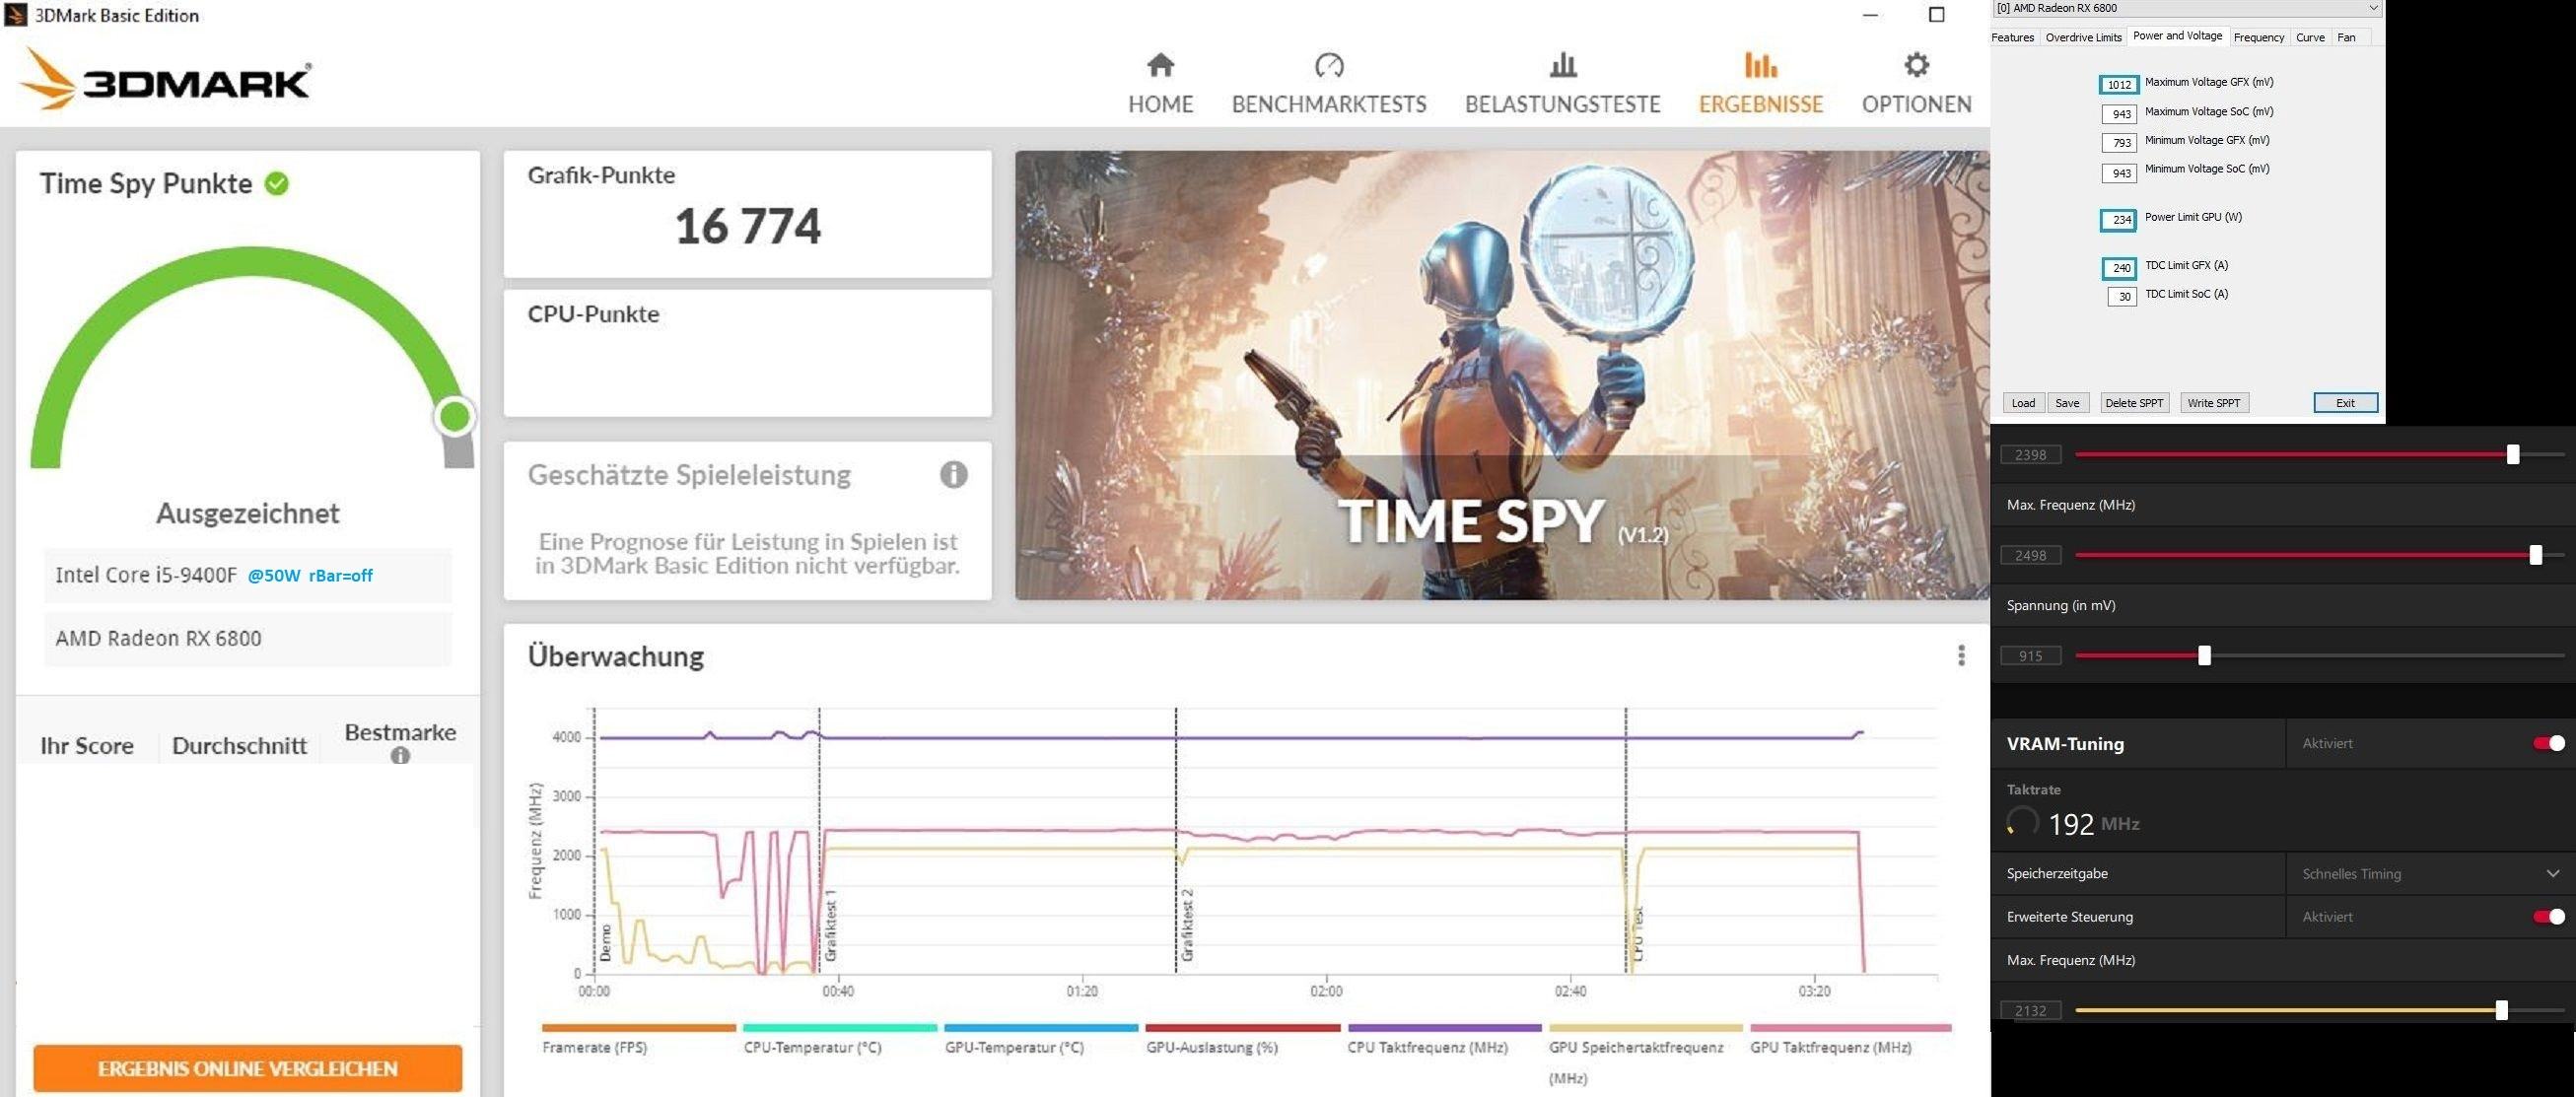Image resolution: width=2576 pixels, height=1097 pixels.
Task: Click AMD Radeon RX 6800 GPU entry
Action: click(x=248, y=638)
